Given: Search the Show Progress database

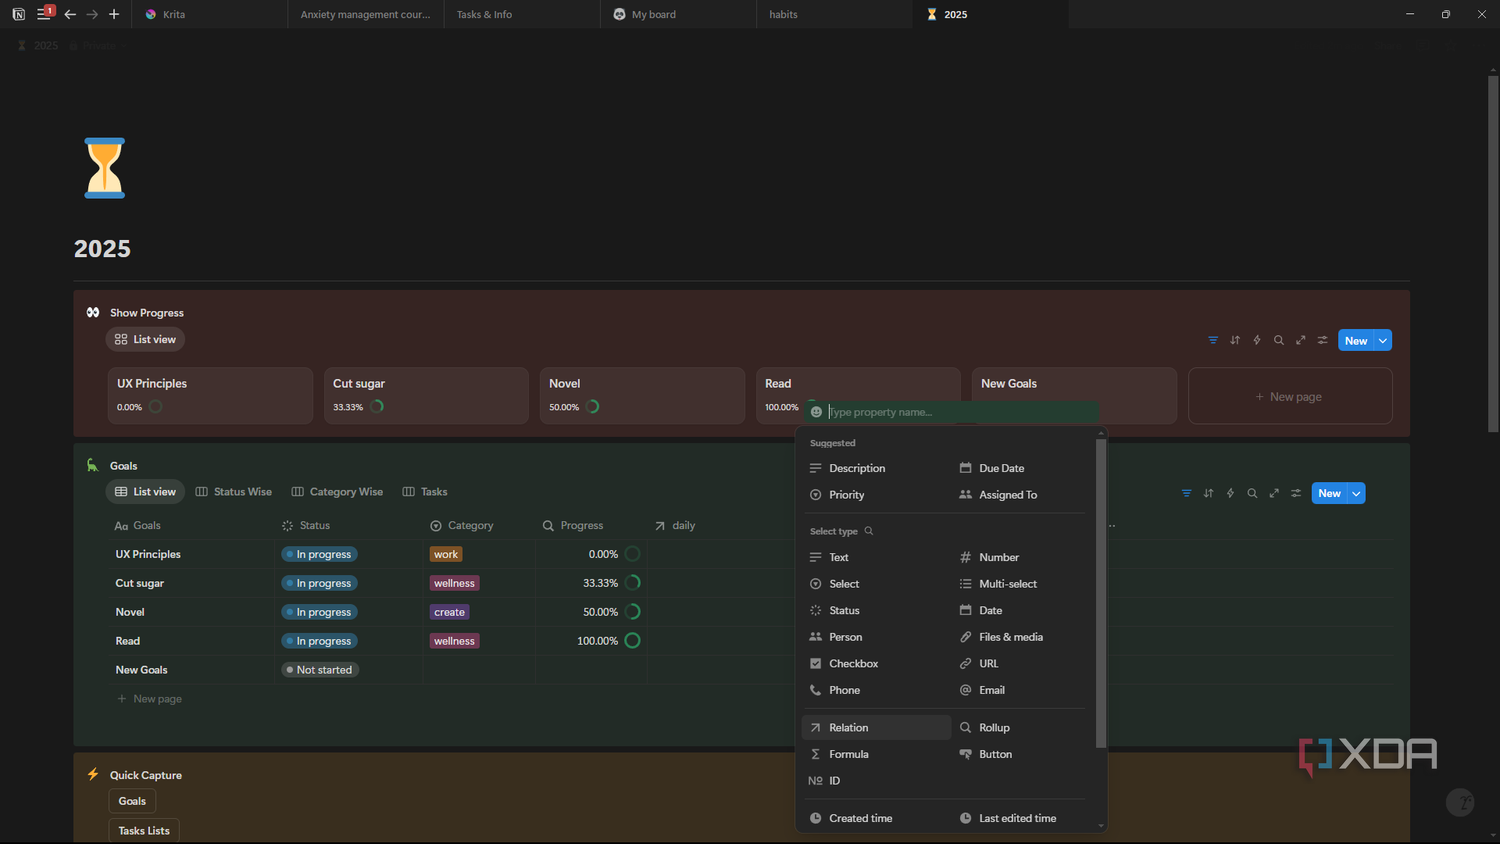Looking at the screenshot, I should coord(1279,340).
